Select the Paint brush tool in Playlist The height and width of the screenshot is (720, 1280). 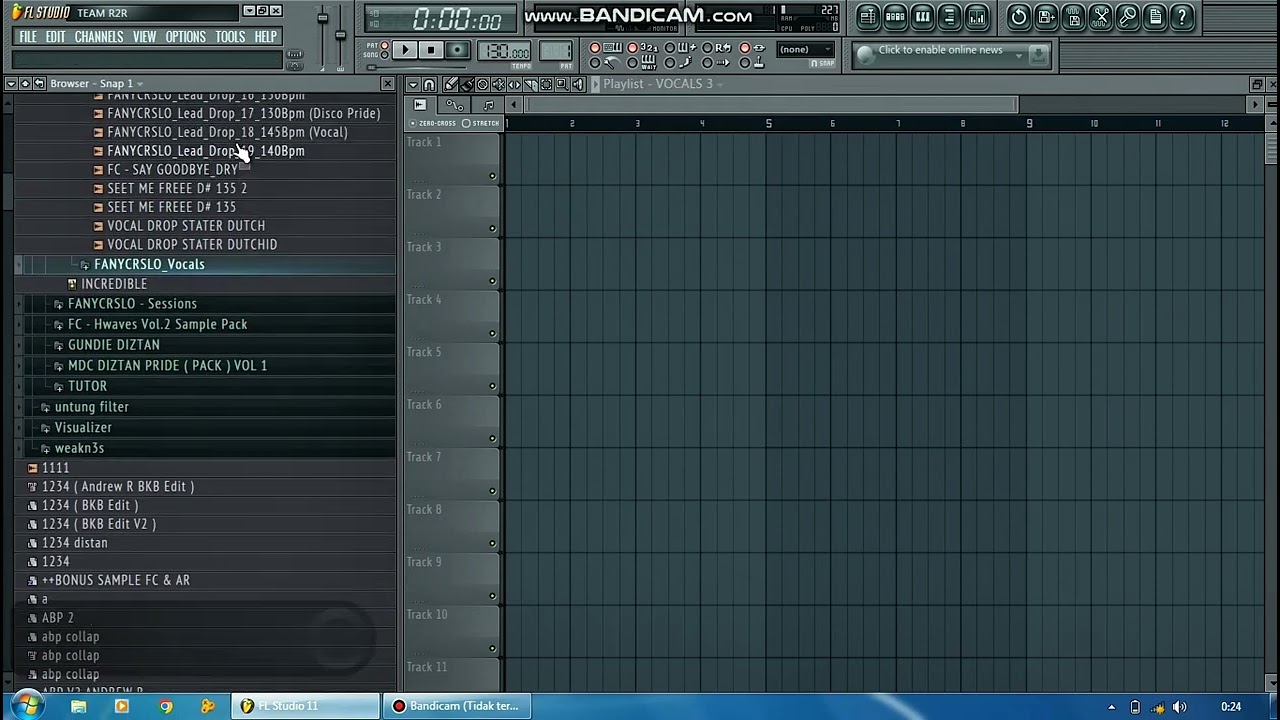click(466, 84)
